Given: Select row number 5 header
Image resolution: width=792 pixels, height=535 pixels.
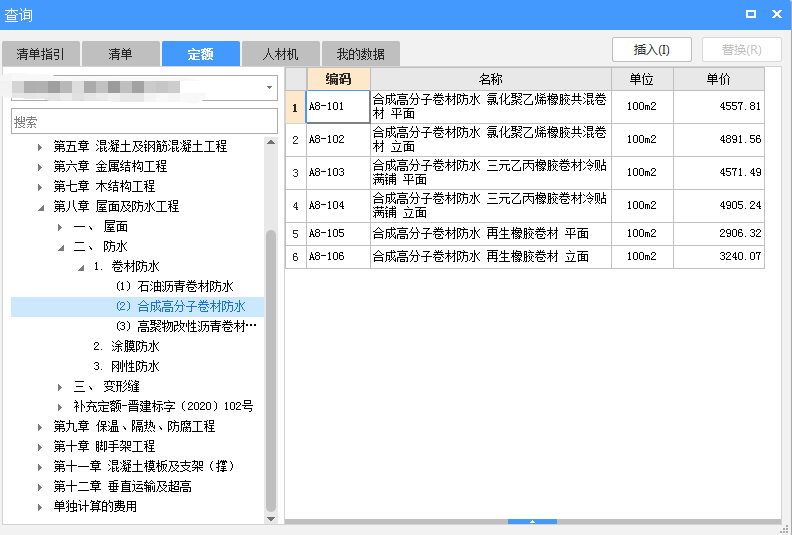Looking at the screenshot, I should (295, 234).
